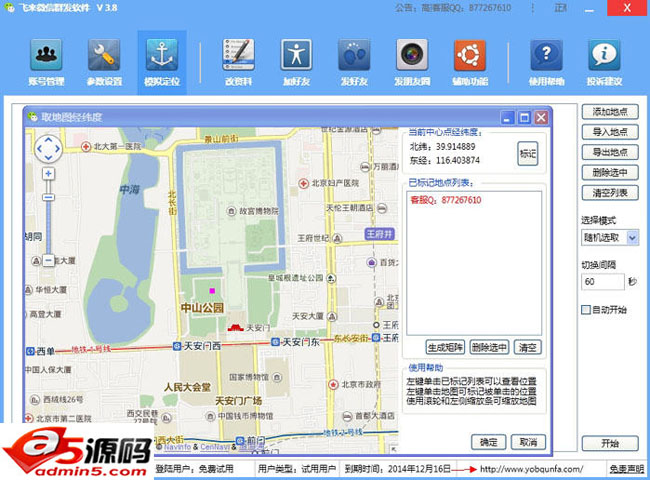This screenshot has width=650, height=480.
Task: Confirm with 确定 button
Action: point(488,442)
